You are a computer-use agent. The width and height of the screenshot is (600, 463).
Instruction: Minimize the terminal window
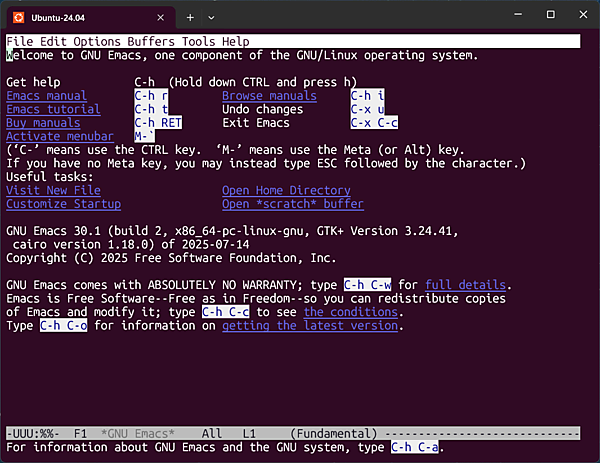point(518,15)
